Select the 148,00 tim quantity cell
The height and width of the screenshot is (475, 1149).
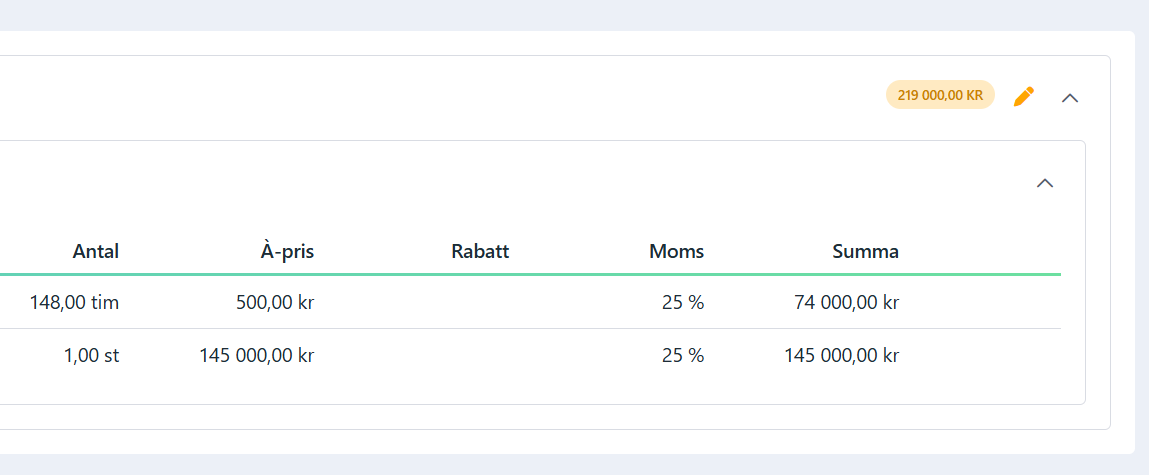tap(74, 302)
